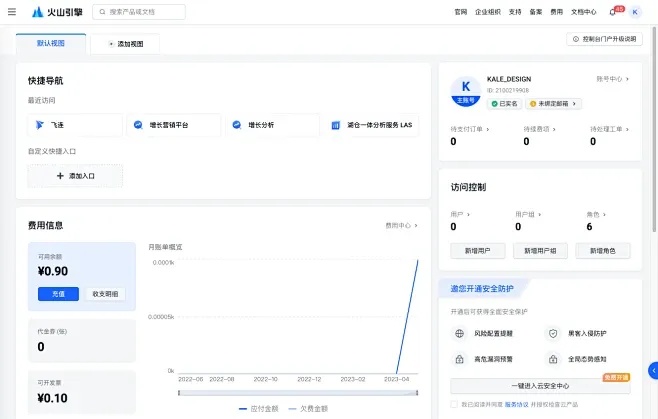This screenshot has height=419, width=658.
Task: Open 企业组织 in top navigation
Action: (488, 12)
